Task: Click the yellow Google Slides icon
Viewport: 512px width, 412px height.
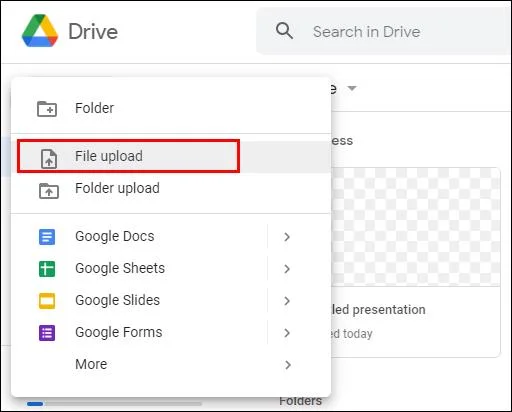Action: point(47,301)
